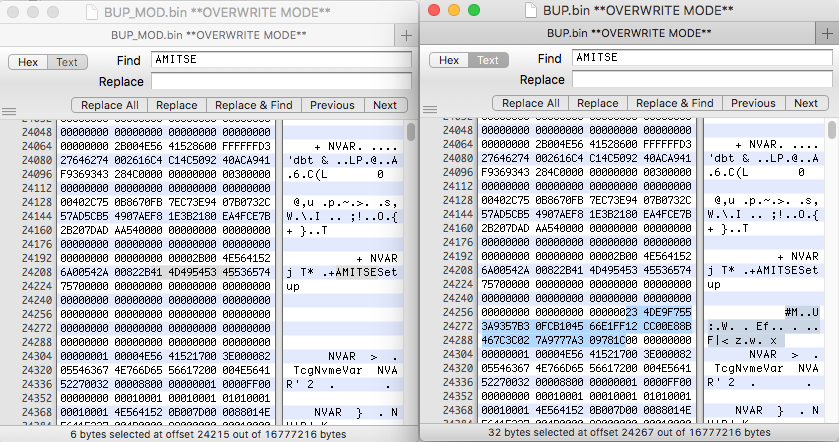The image size is (839, 442).
Task: Click hex bytes 52270032 in BUP.bin row 24336
Action: [x=506, y=382]
